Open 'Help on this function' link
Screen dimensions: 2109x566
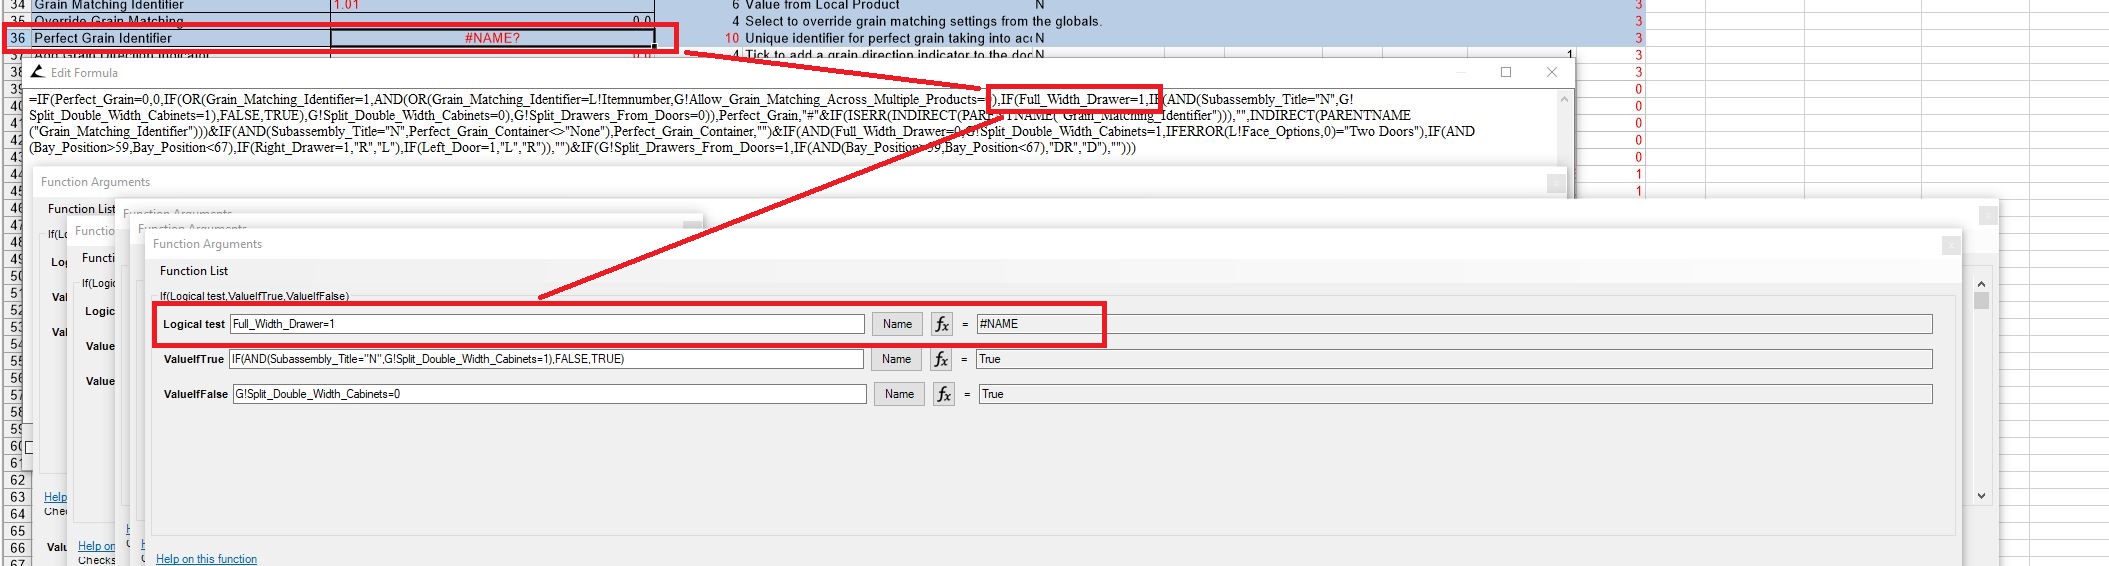(x=206, y=559)
